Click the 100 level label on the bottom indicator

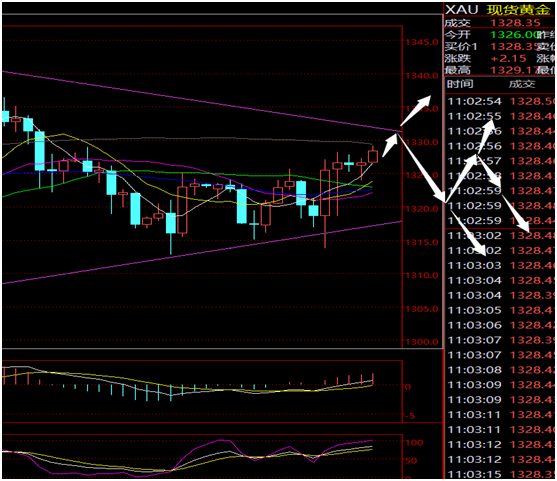(414, 443)
